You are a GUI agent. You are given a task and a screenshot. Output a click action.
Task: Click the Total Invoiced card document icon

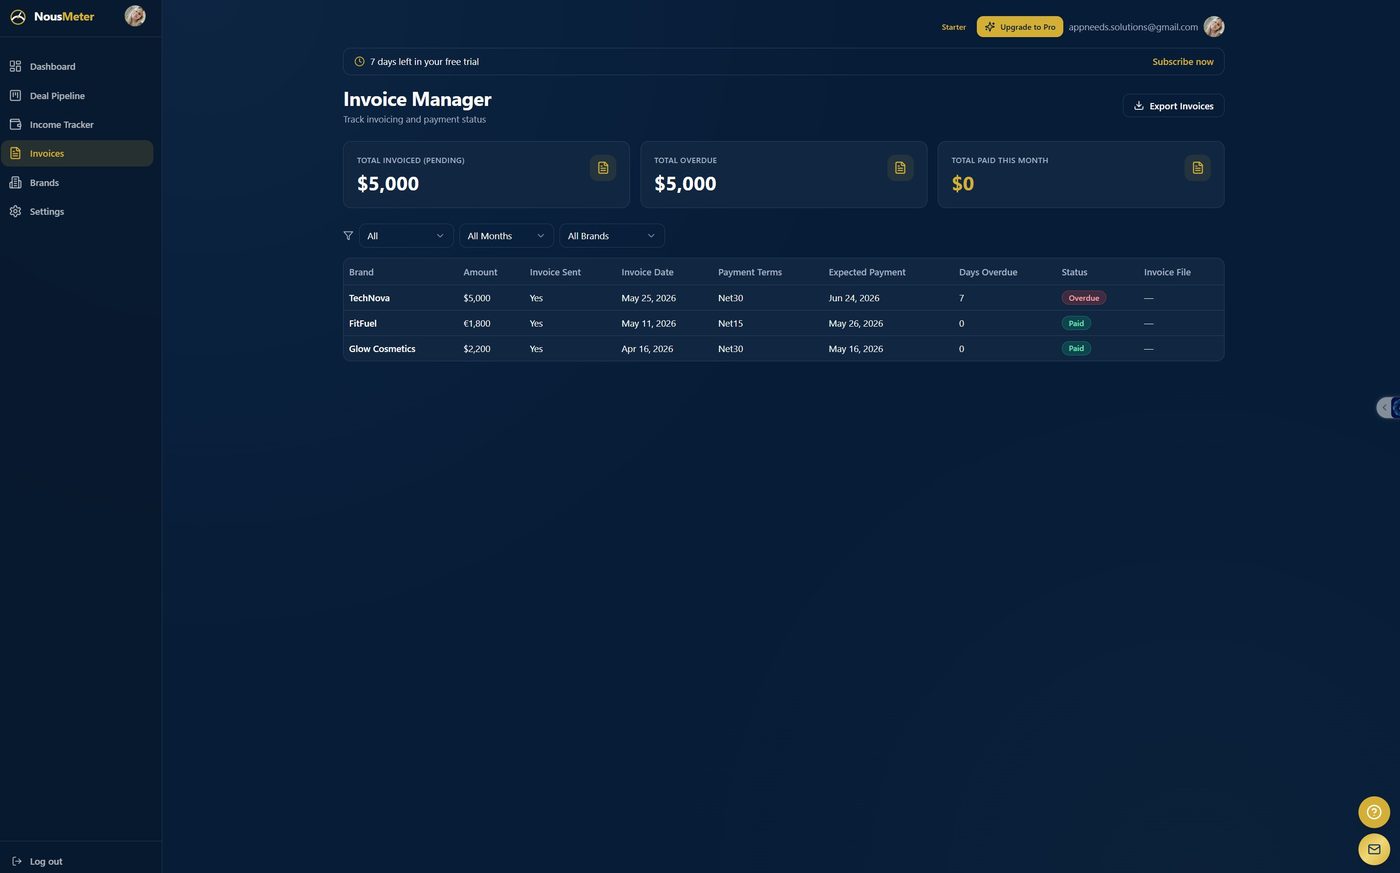click(x=603, y=168)
